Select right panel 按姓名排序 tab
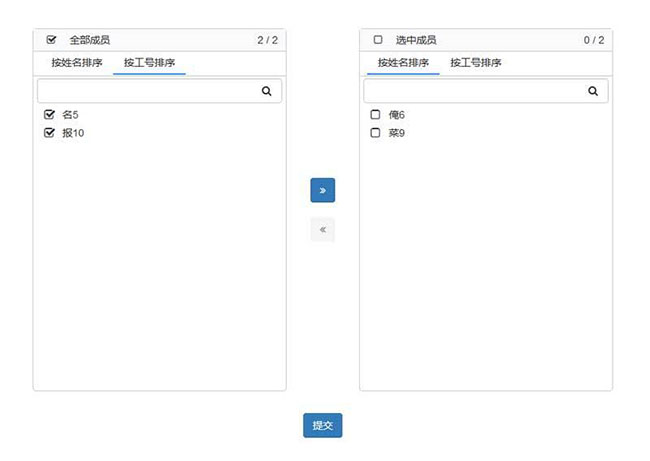The height and width of the screenshot is (461, 650). tap(403, 62)
